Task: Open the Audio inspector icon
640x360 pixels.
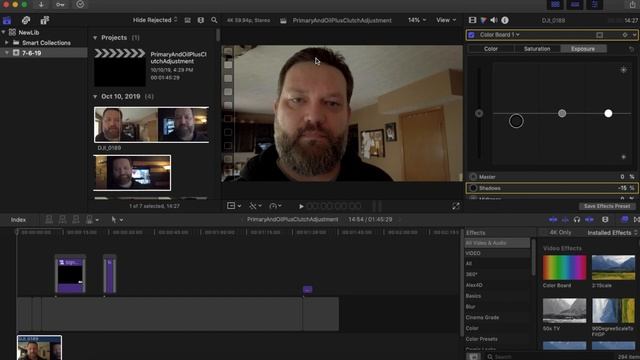Action: 494,20
